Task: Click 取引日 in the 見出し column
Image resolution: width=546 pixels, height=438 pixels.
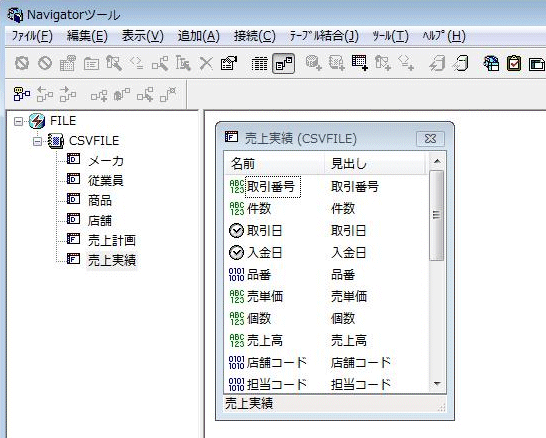Action: point(348,231)
